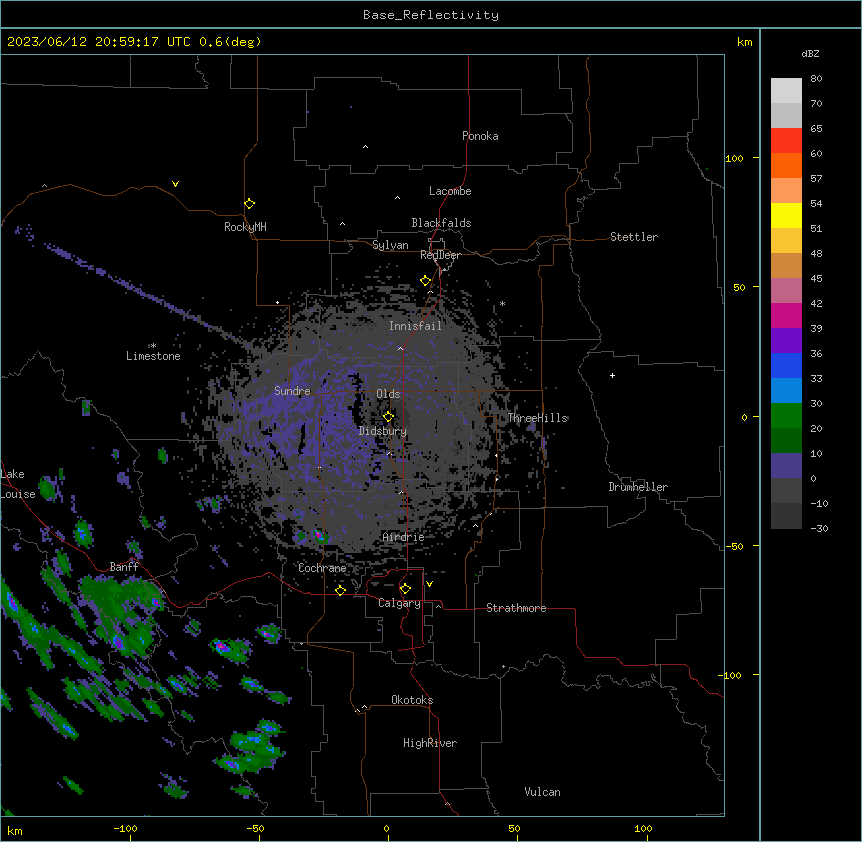Click the km unit label at top right
Screen dimensions: 862x842
tap(744, 42)
